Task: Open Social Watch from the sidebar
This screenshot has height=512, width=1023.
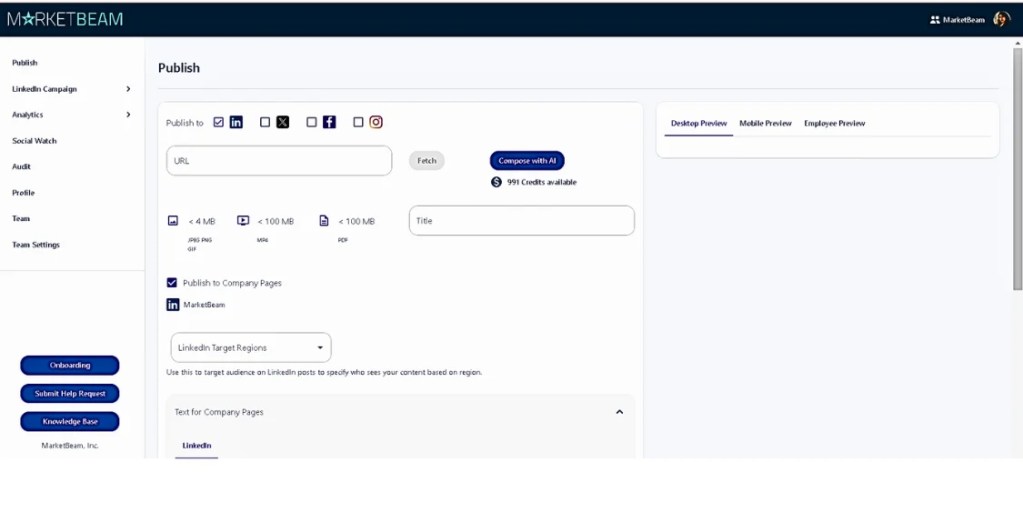Action: [34, 141]
